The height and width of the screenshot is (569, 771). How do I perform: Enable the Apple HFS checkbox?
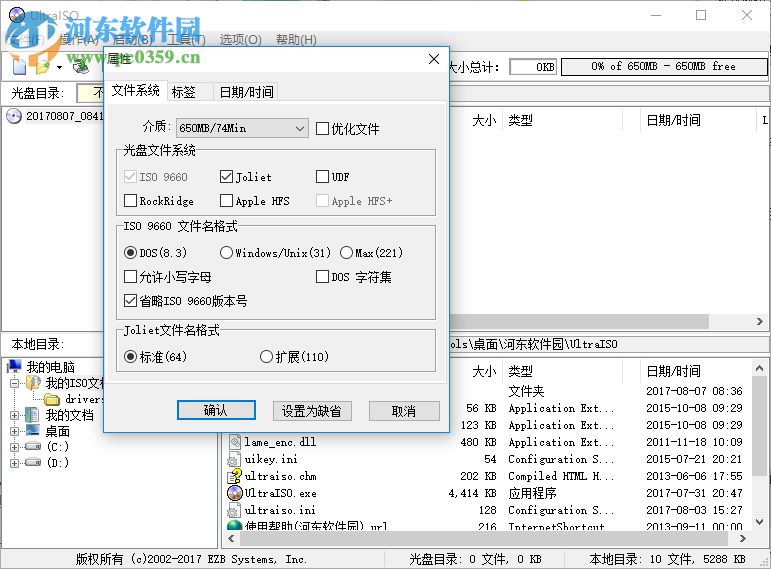[226, 201]
